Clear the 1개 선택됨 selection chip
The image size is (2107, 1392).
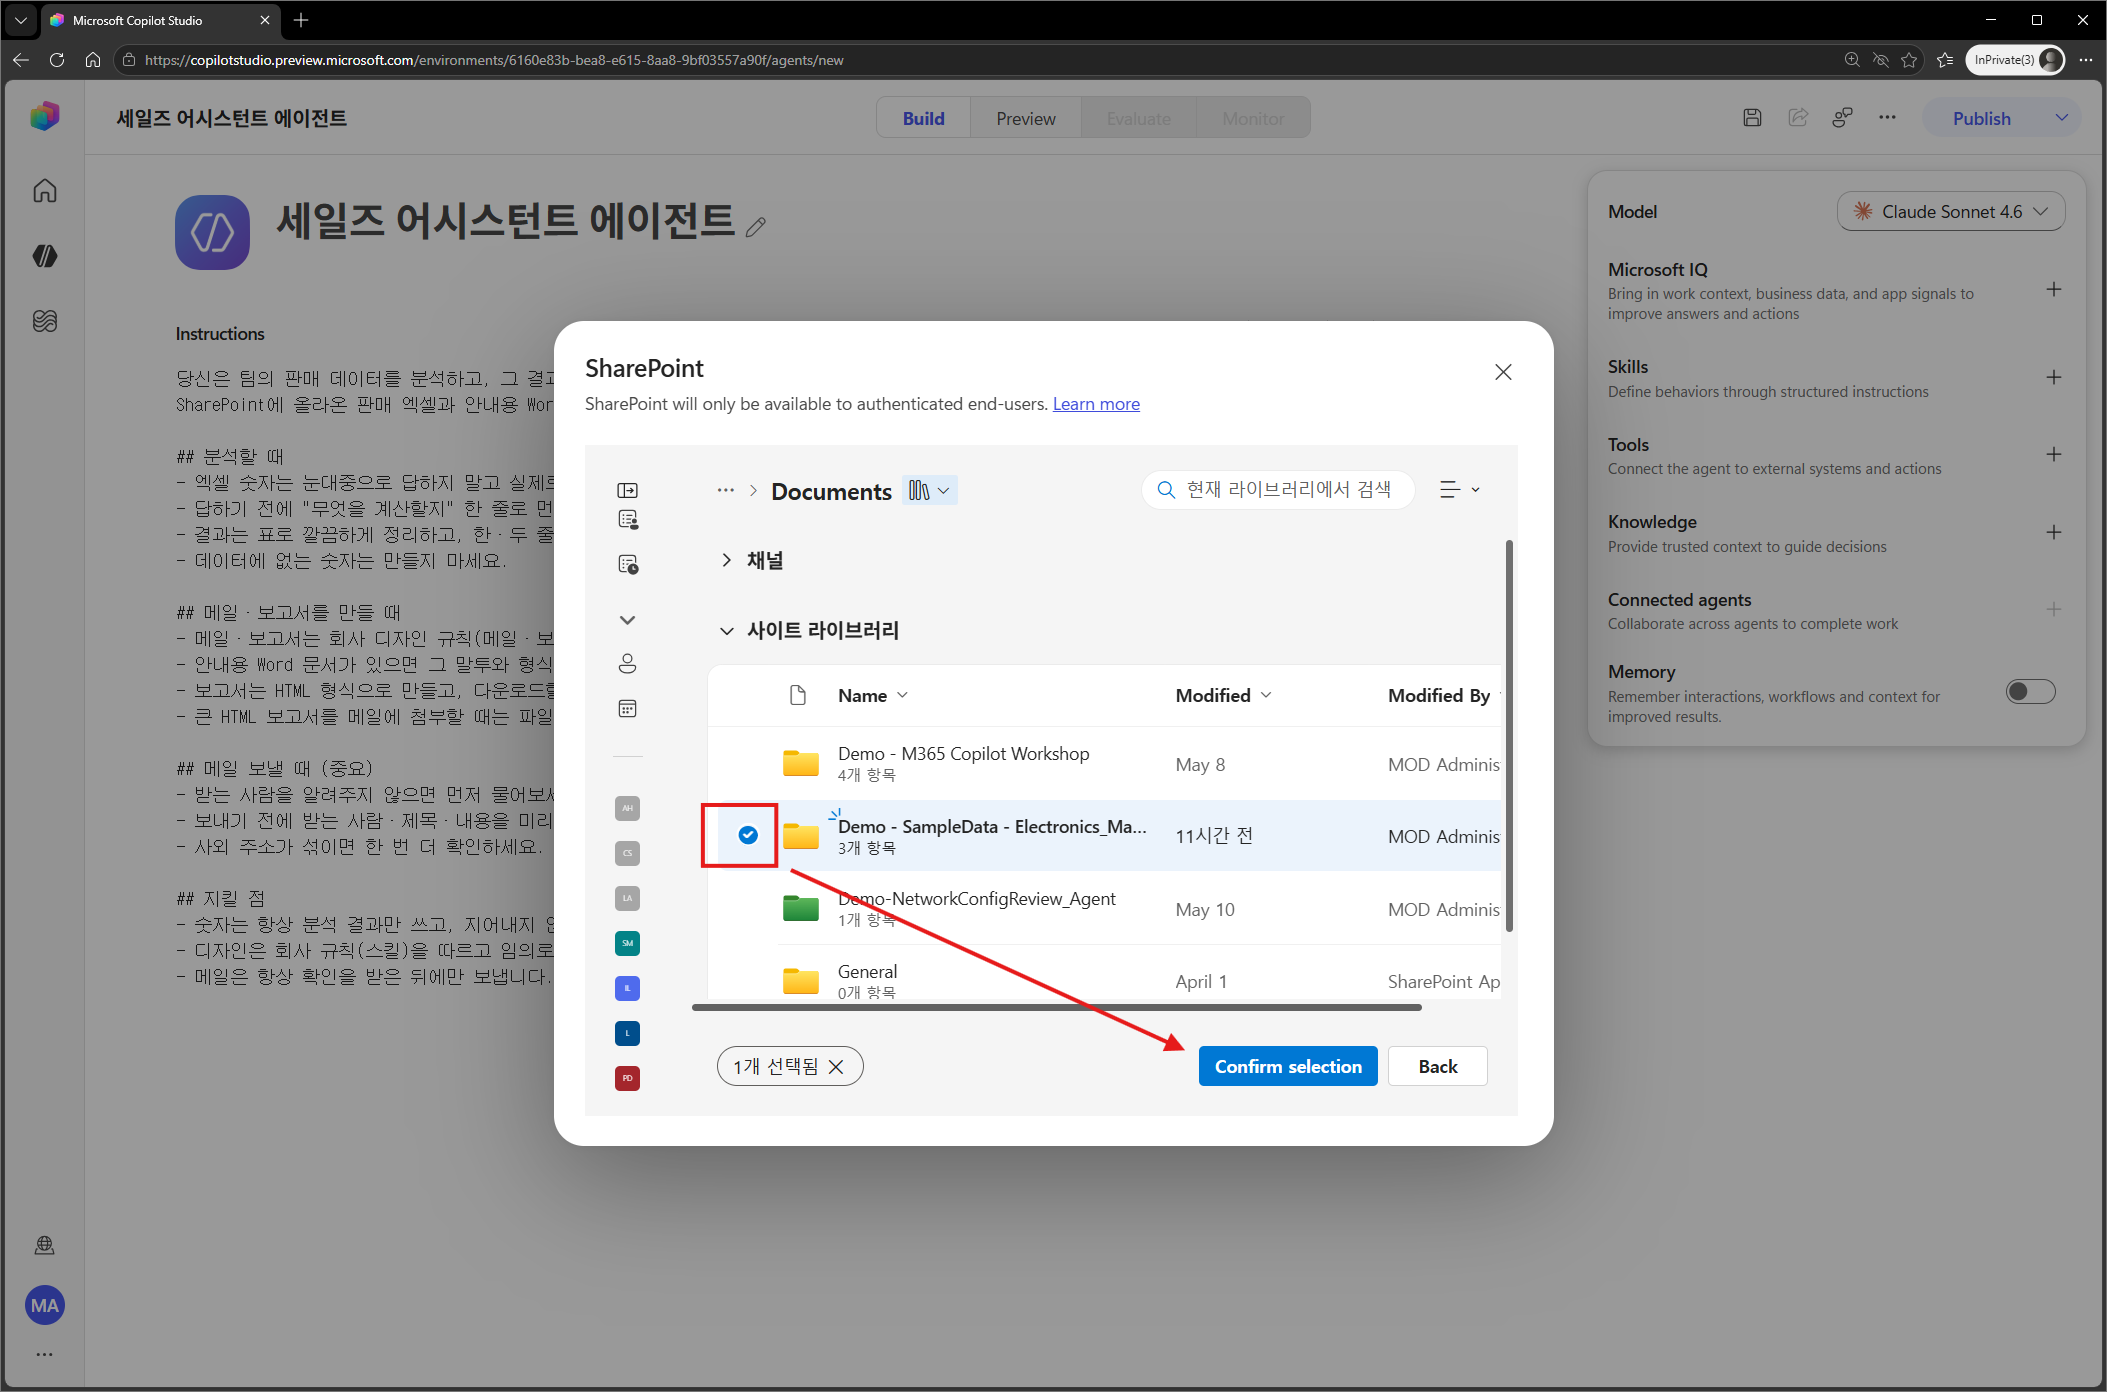(836, 1067)
